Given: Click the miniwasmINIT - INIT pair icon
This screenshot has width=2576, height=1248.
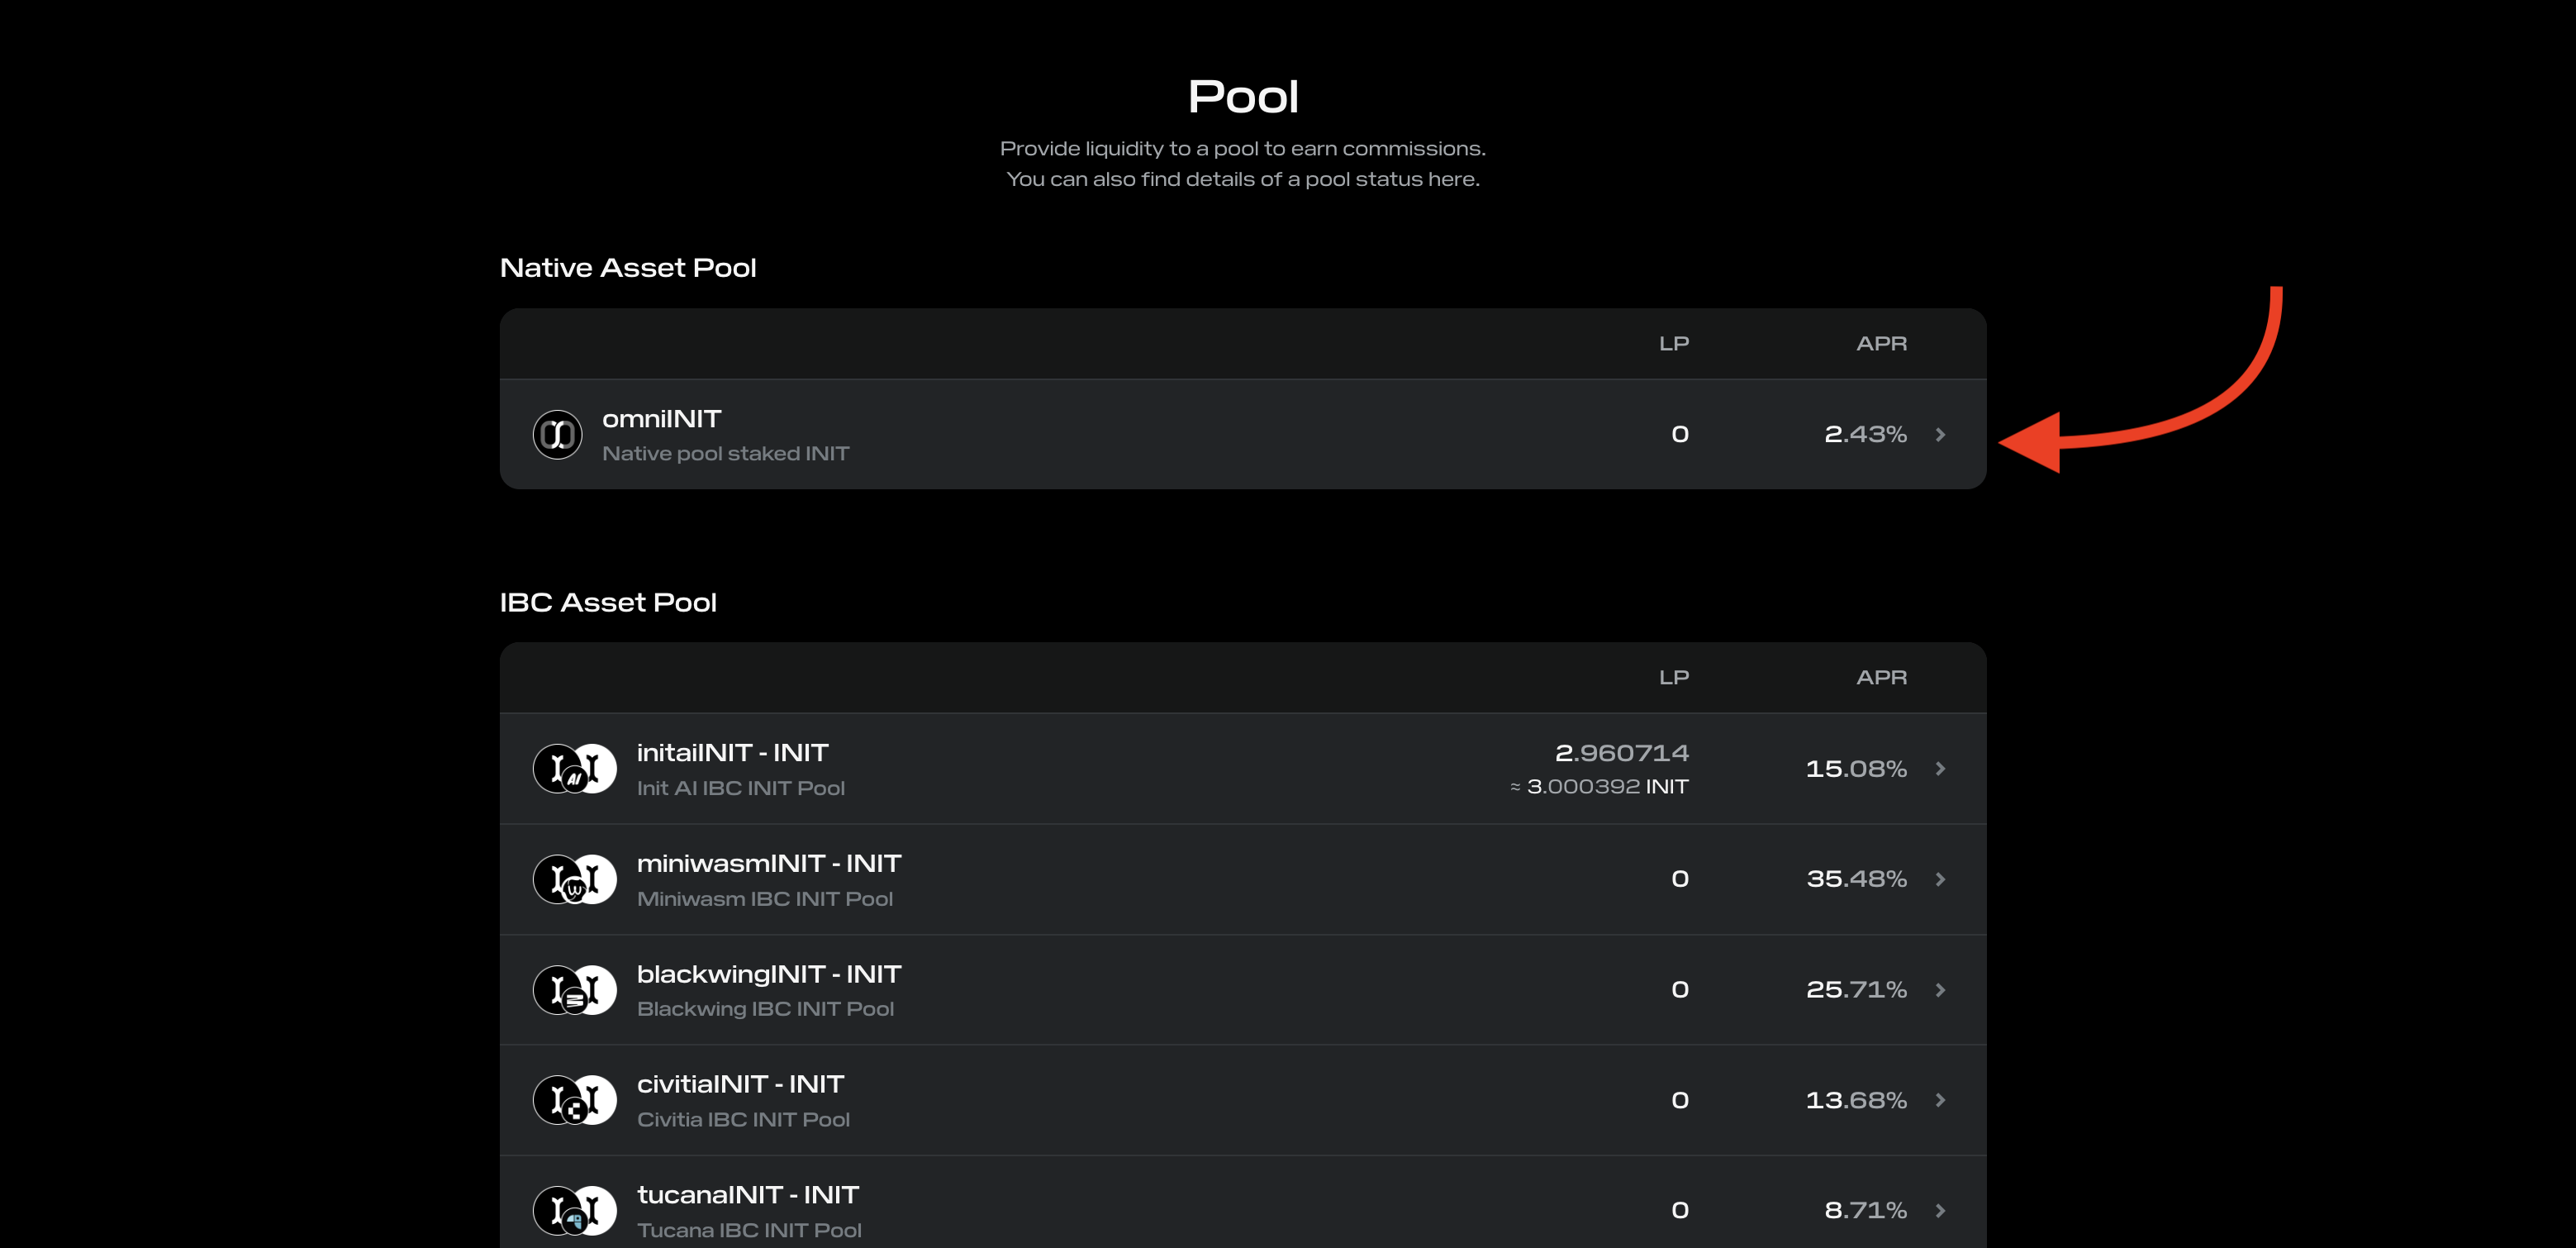Looking at the screenshot, I should point(574,879).
